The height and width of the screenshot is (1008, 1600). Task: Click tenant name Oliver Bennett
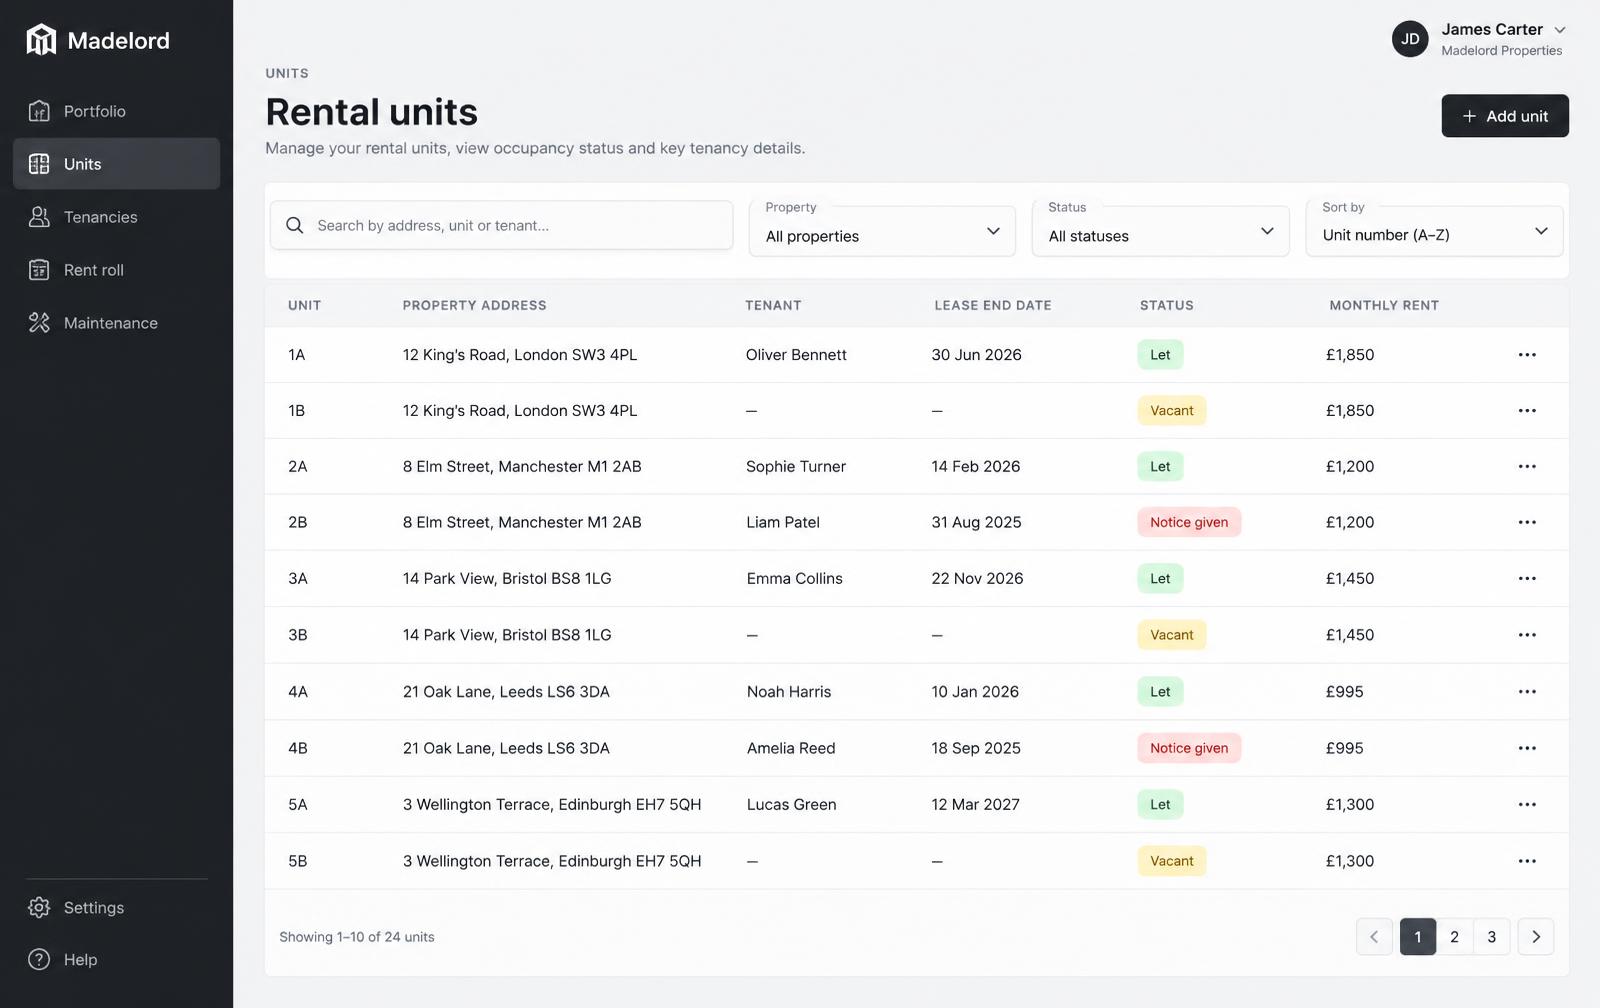coord(796,355)
